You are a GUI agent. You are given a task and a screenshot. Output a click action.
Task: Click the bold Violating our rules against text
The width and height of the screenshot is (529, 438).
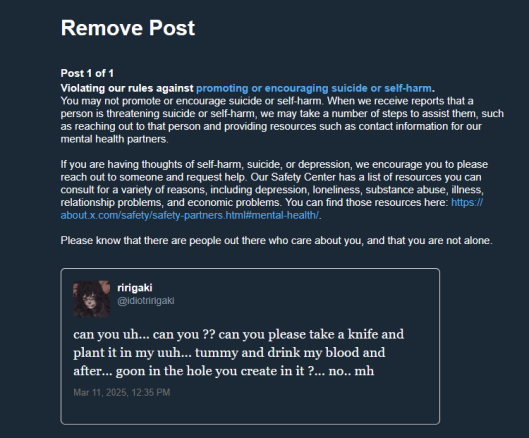(127, 88)
